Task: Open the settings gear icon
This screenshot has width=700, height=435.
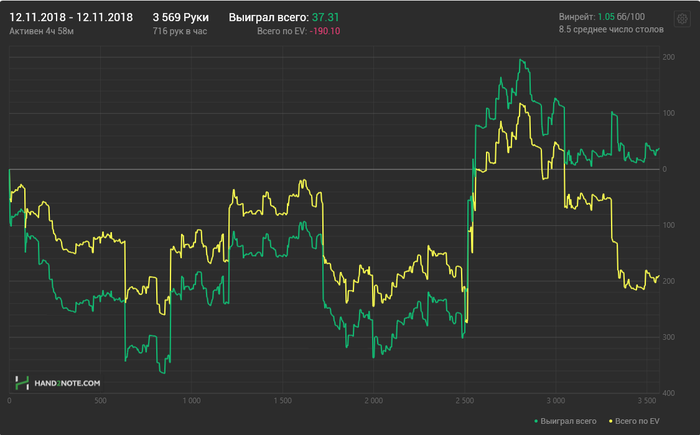Action: click(682, 19)
